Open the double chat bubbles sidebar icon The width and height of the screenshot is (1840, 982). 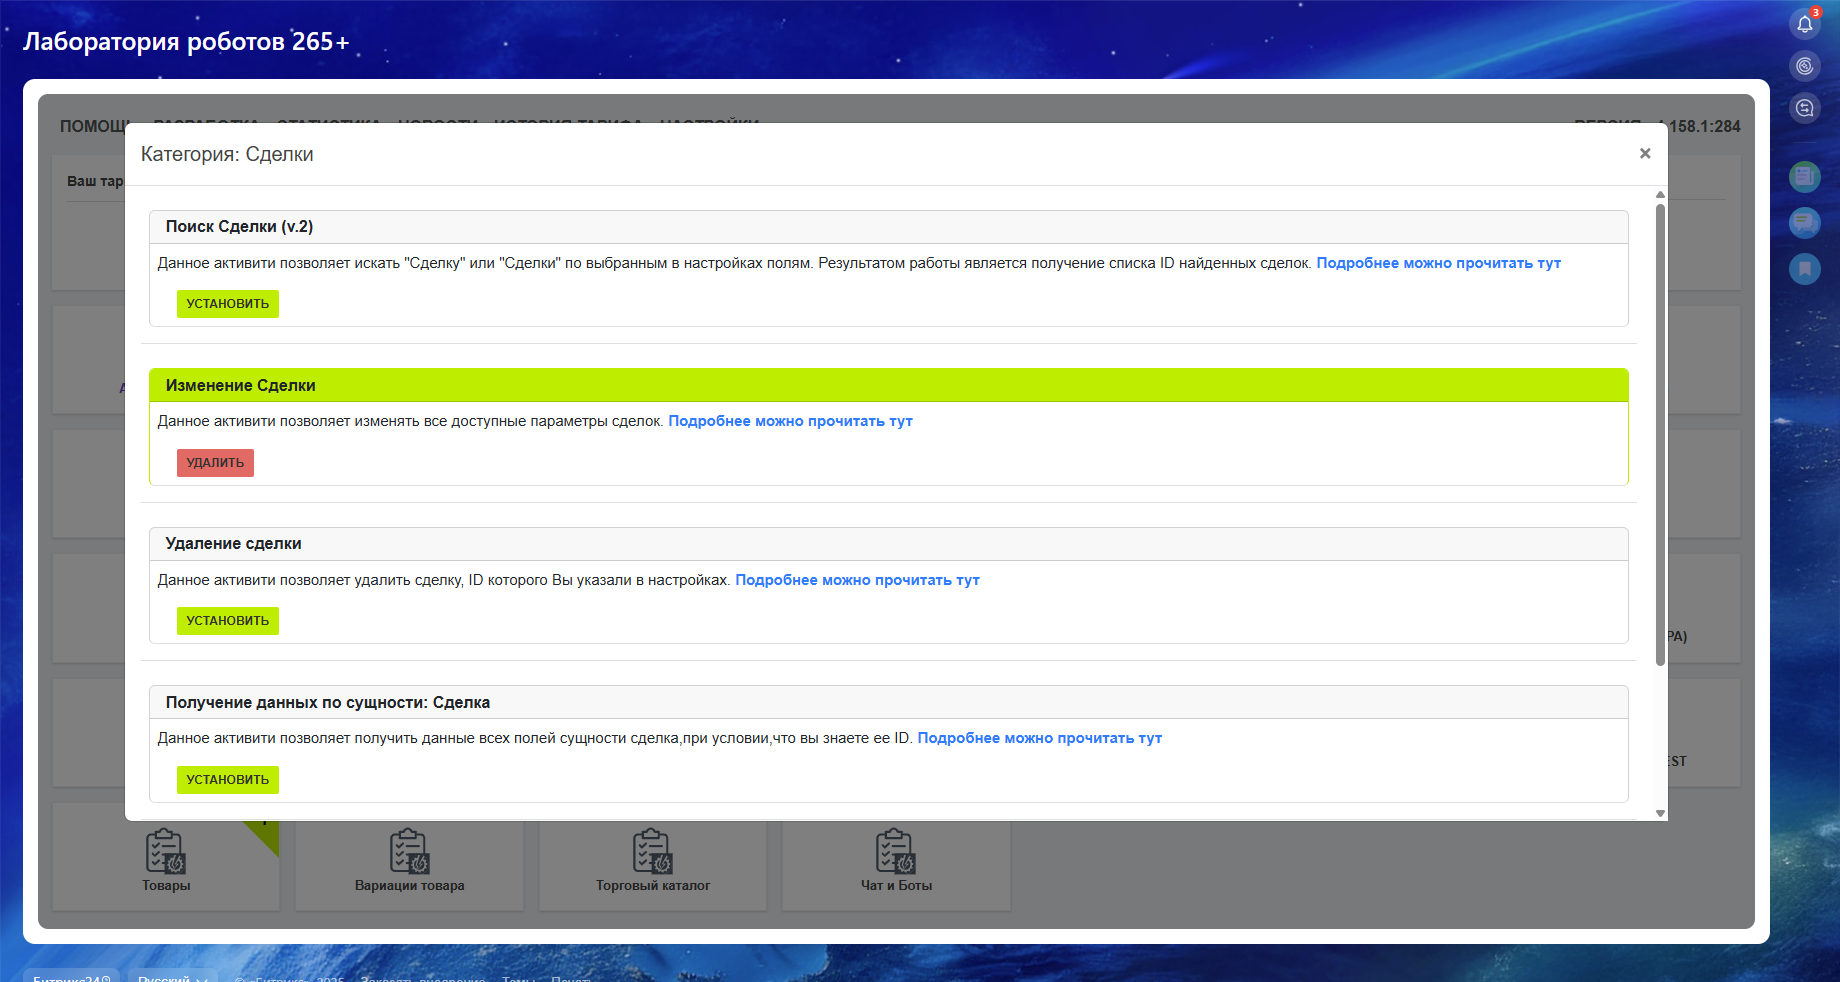coord(1805,222)
